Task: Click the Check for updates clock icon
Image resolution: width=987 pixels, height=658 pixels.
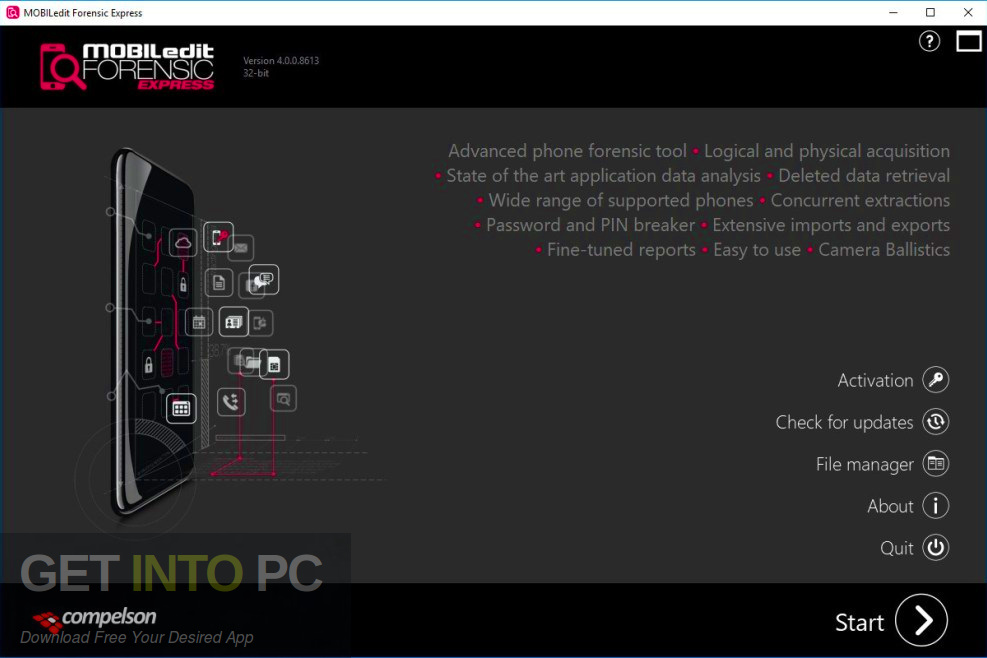Action: point(935,422)
